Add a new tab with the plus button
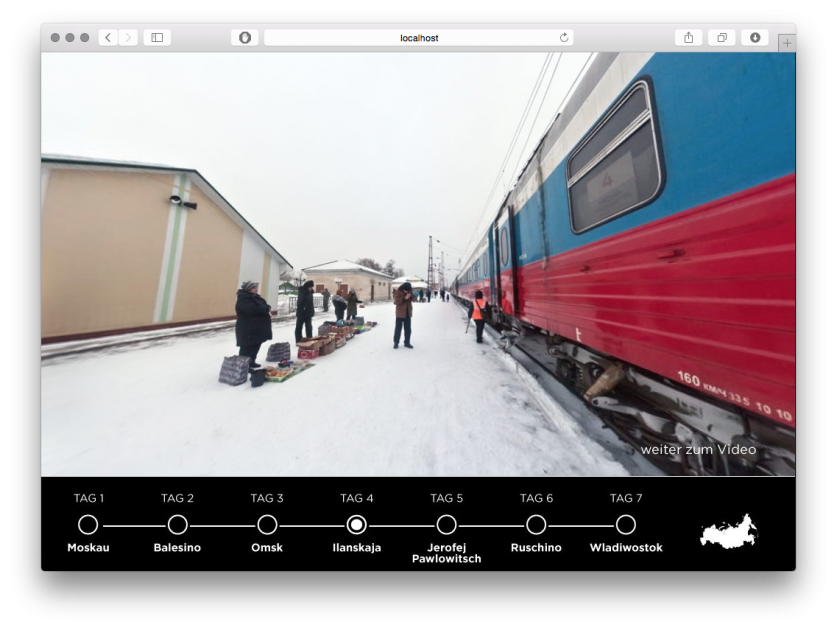 (x=787, y=43)
